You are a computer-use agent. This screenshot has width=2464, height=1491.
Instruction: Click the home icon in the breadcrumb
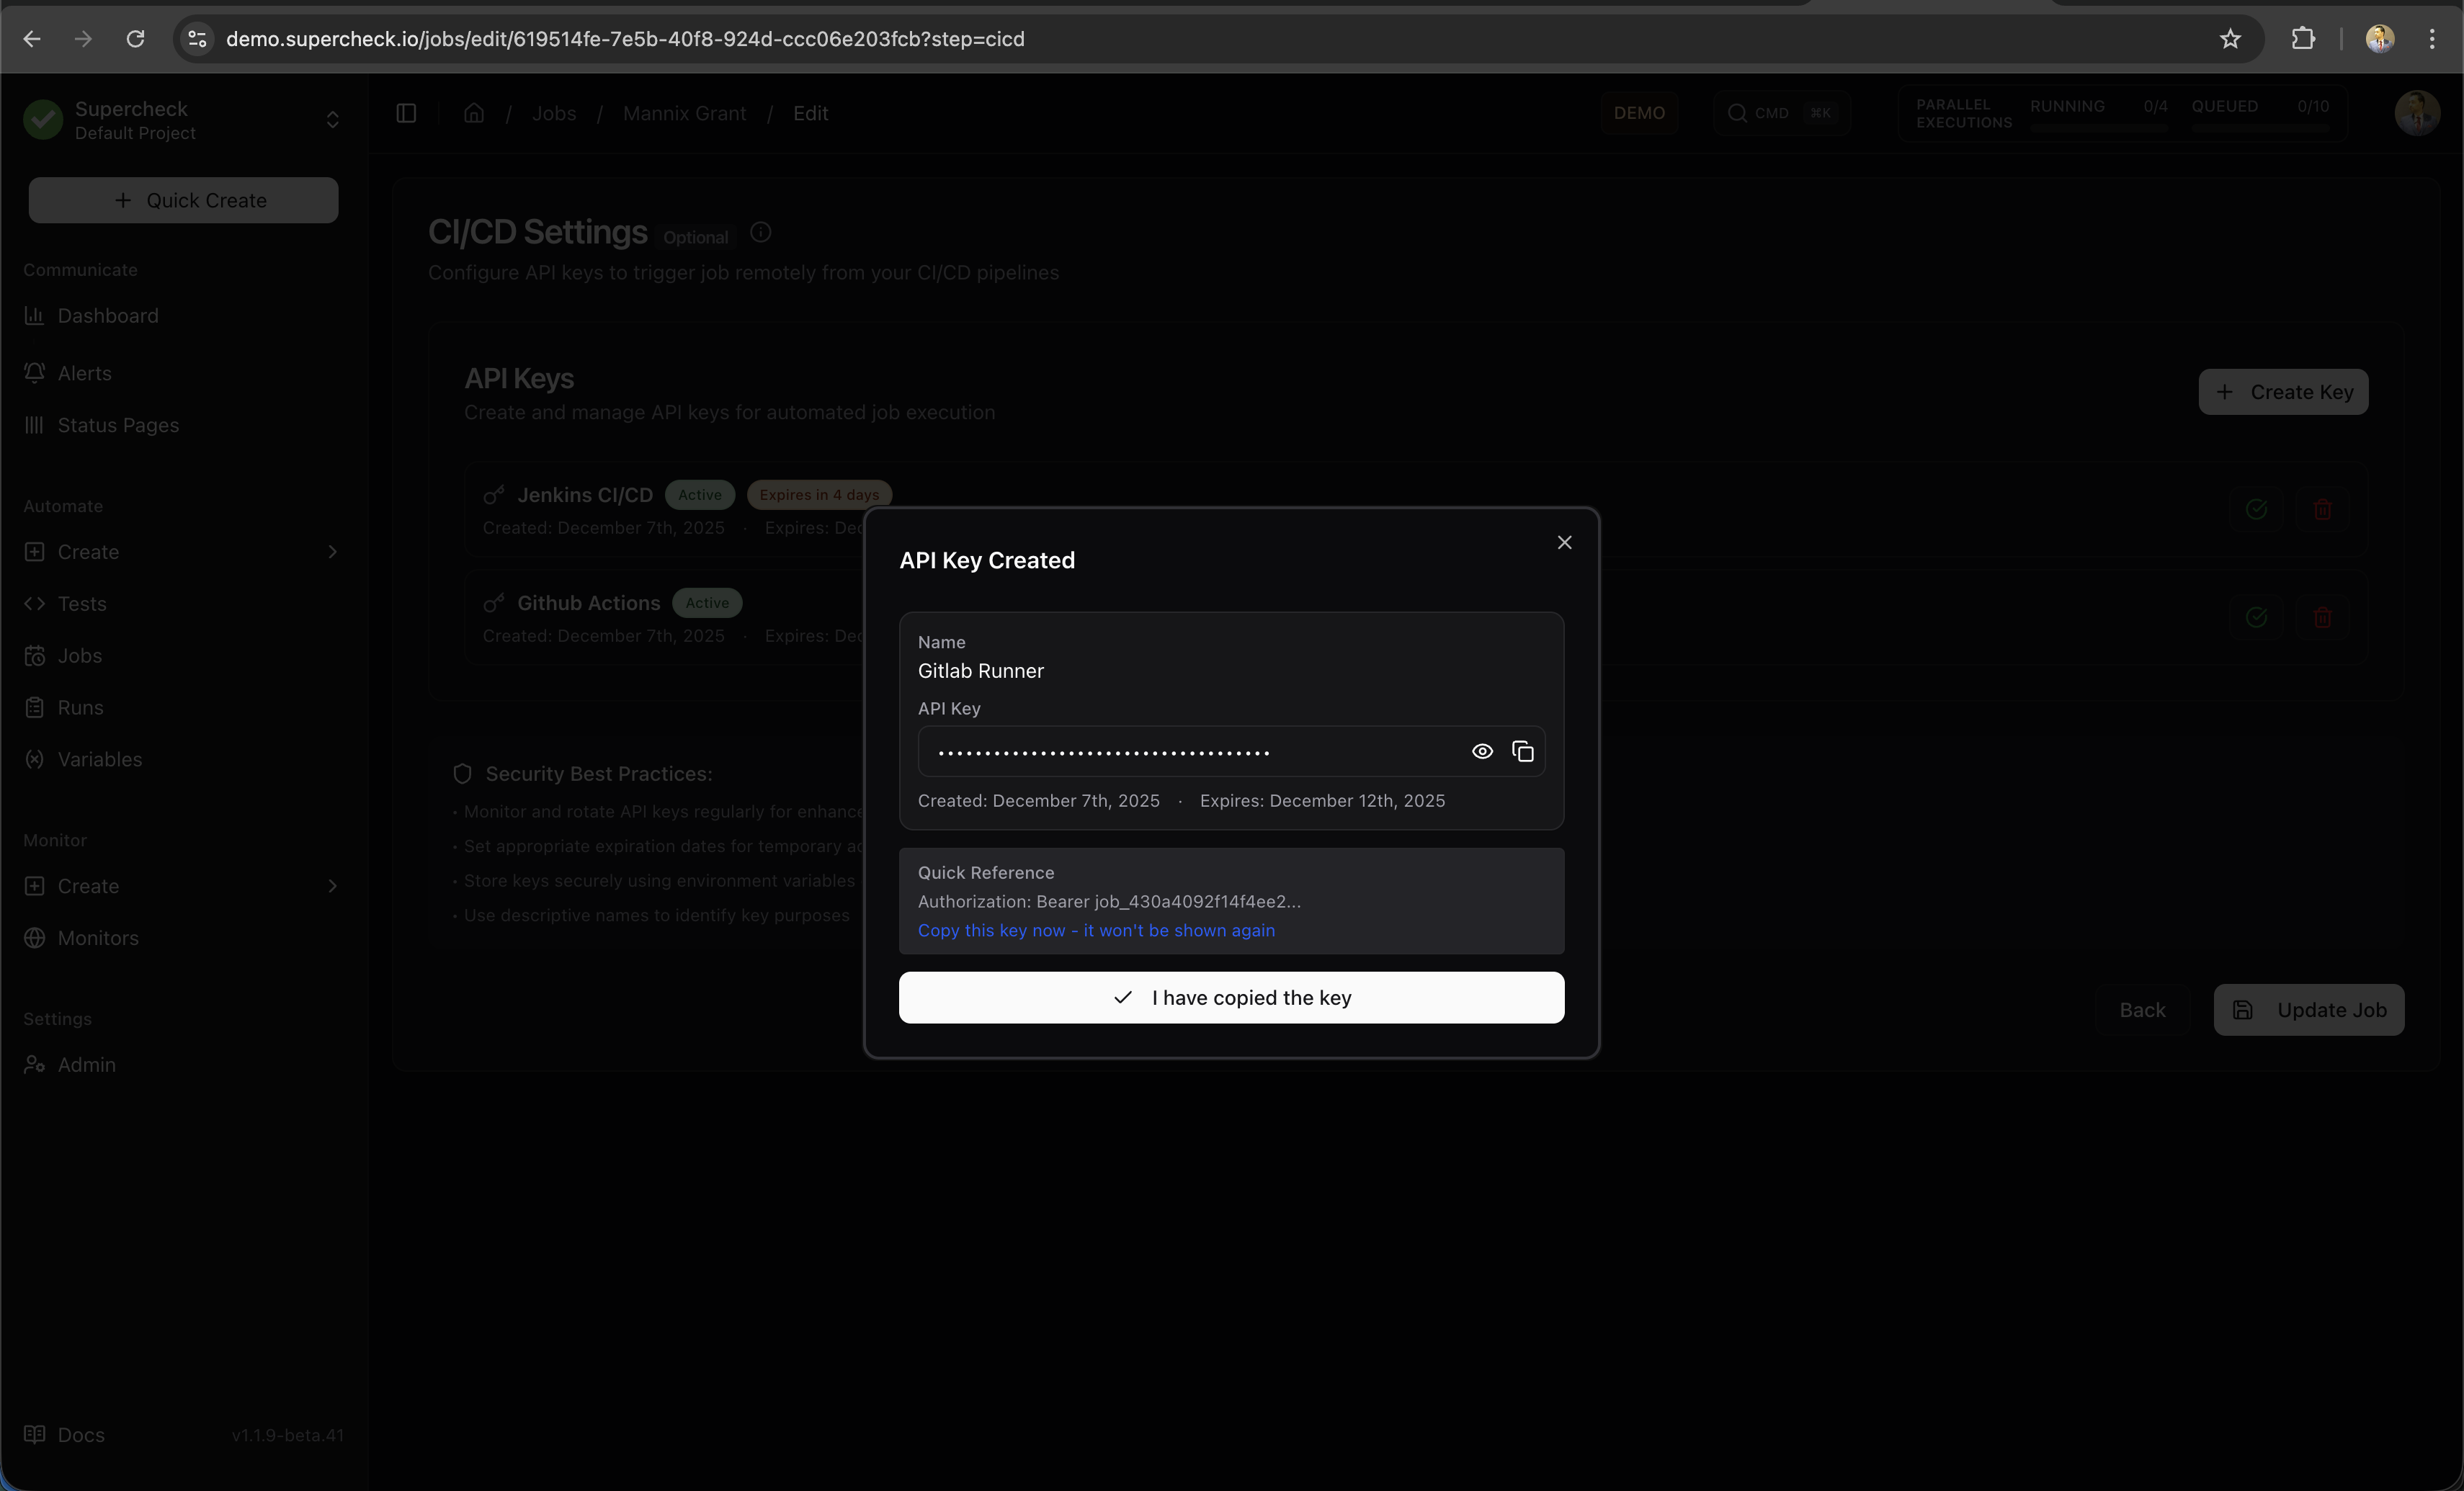click(473, 113)
